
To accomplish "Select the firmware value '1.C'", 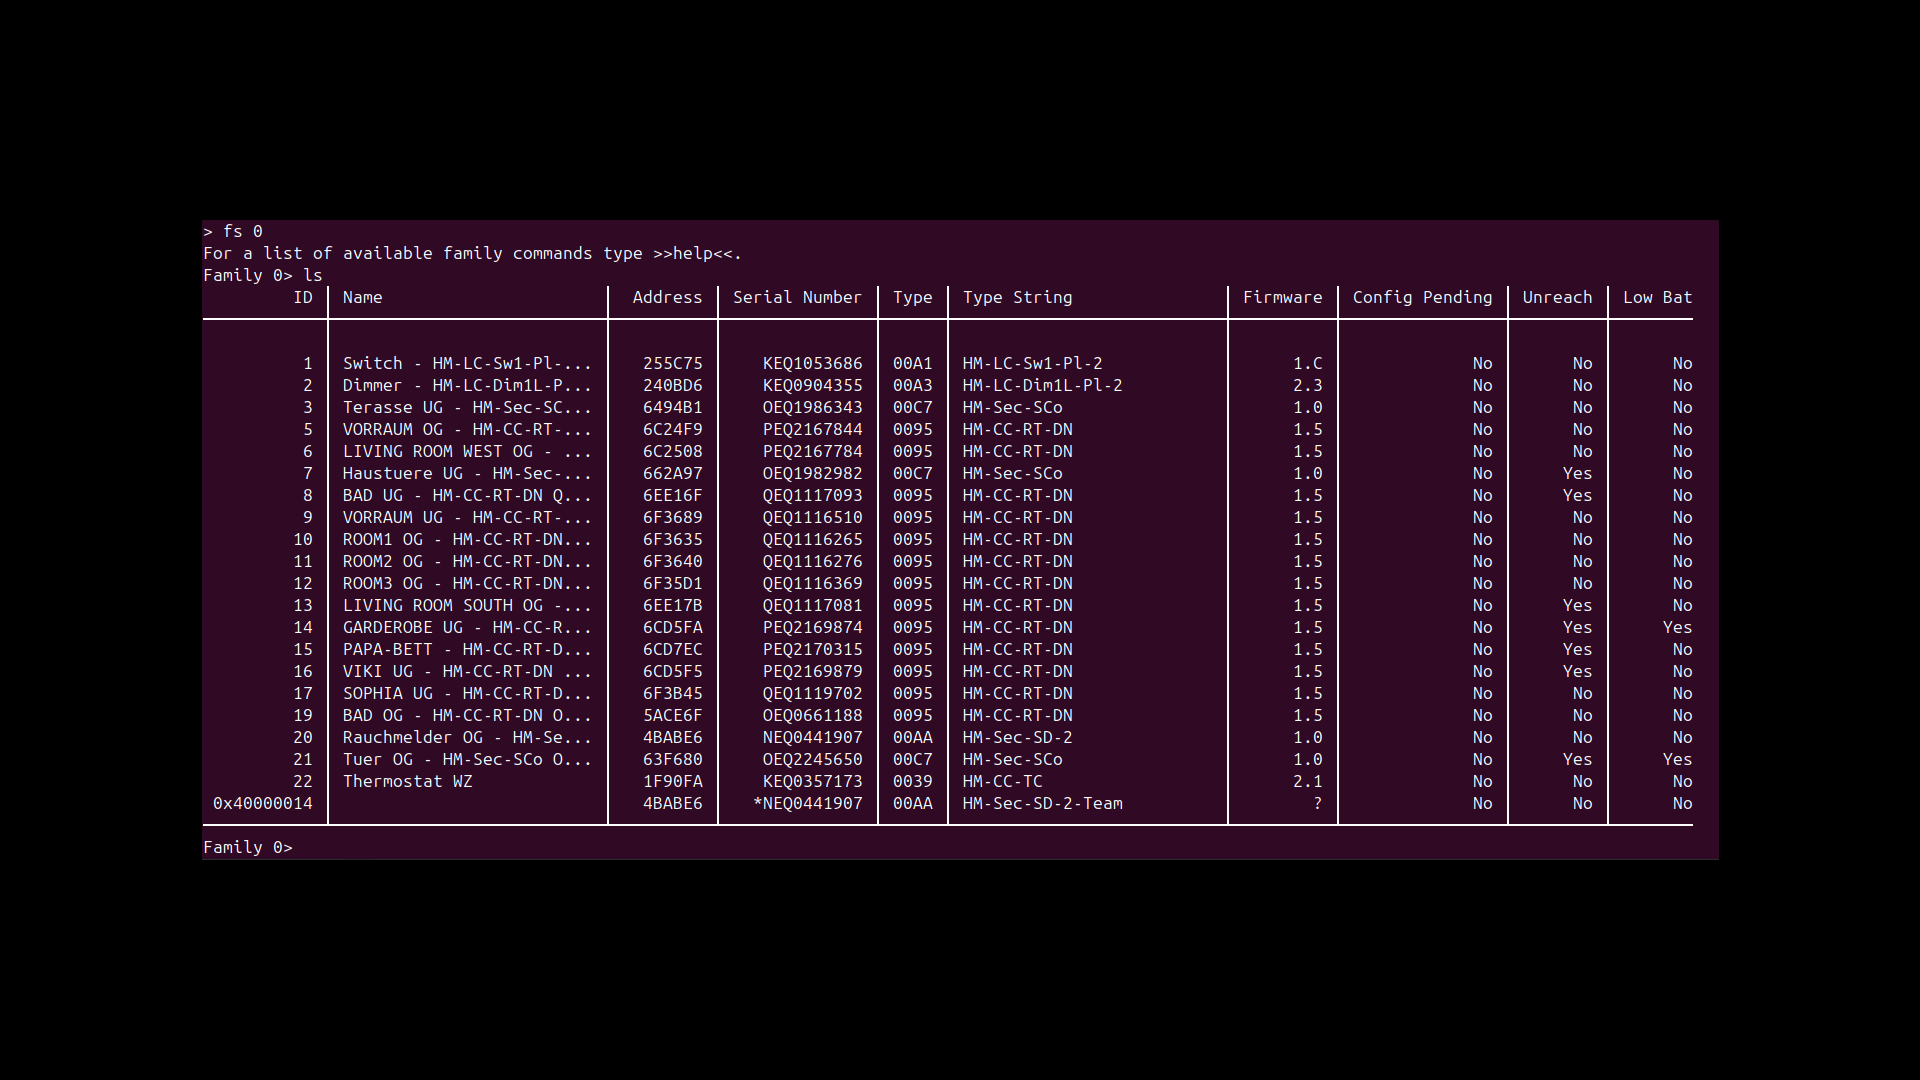I will point(1307,363).
